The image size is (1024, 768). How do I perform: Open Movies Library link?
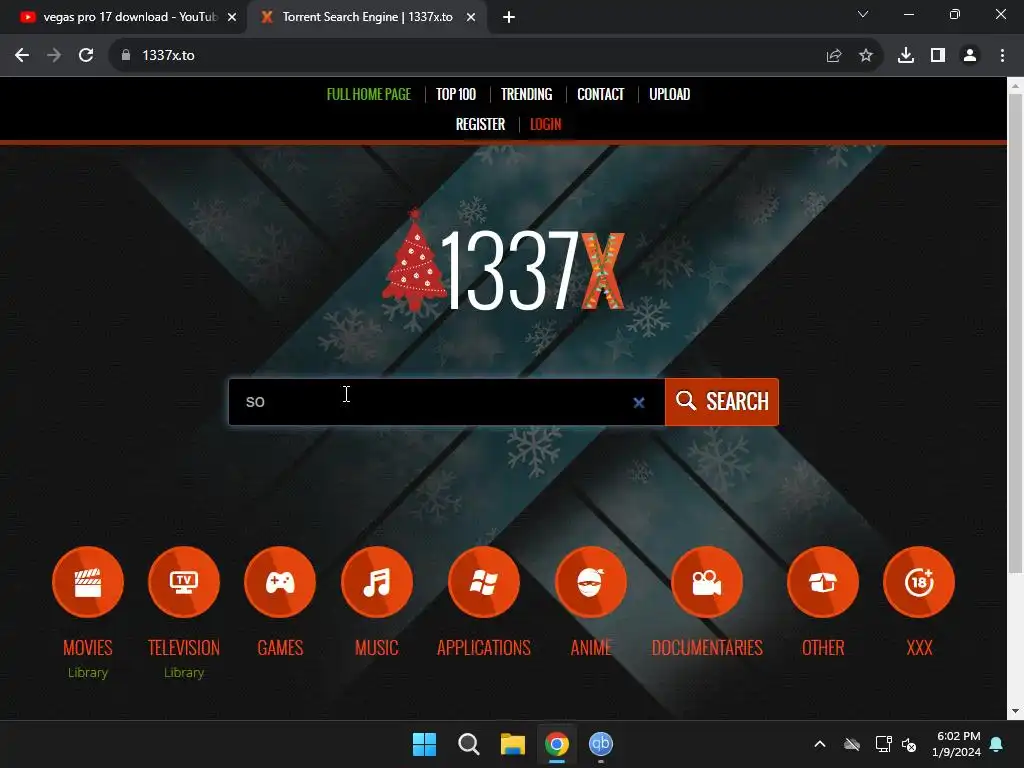(x=88, y=673)
